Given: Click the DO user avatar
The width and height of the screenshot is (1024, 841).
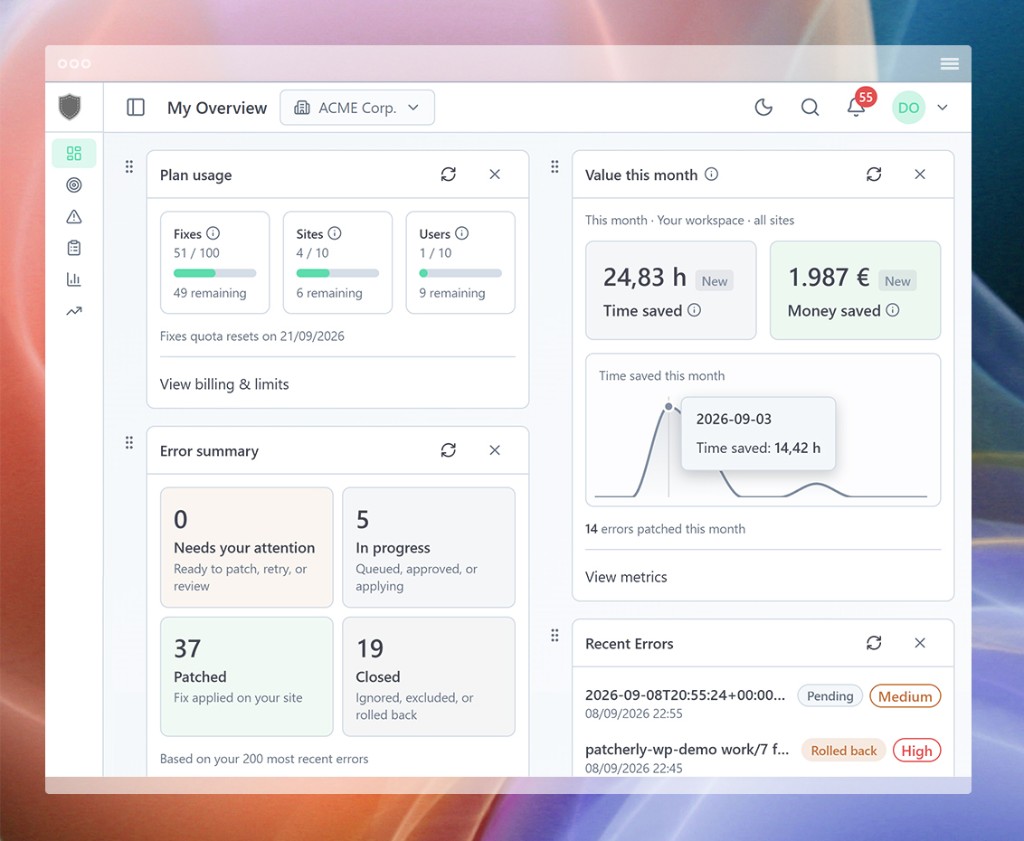Looking at the screenshot, I should click(908, 108).
